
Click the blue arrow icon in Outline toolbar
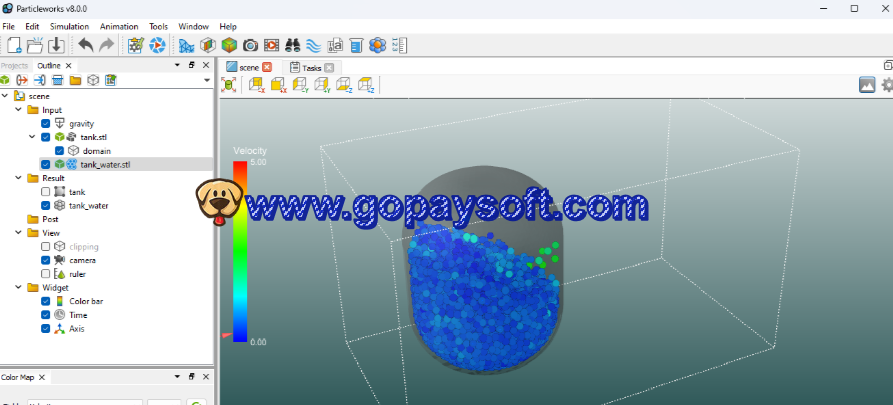(x=40, y=80)
